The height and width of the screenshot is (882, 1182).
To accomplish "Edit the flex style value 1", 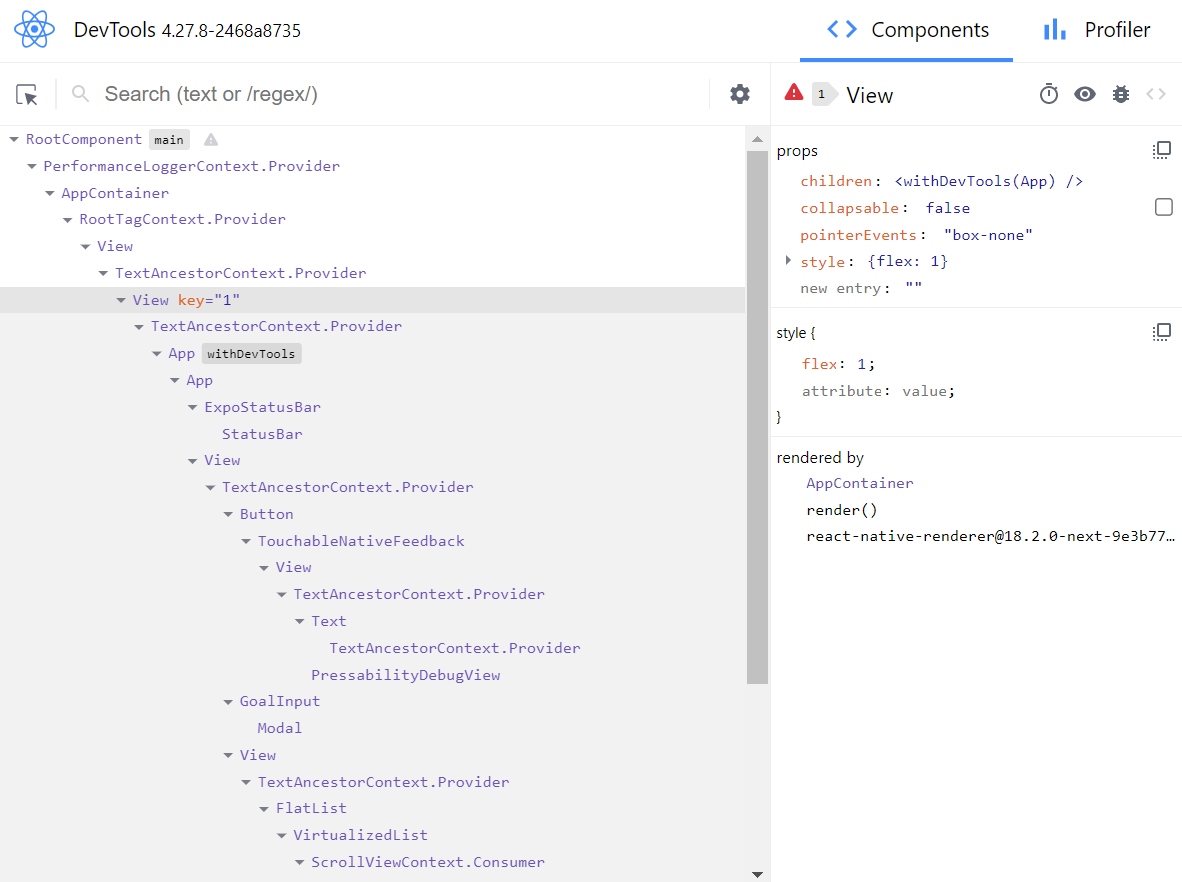I will coord(862,364).
